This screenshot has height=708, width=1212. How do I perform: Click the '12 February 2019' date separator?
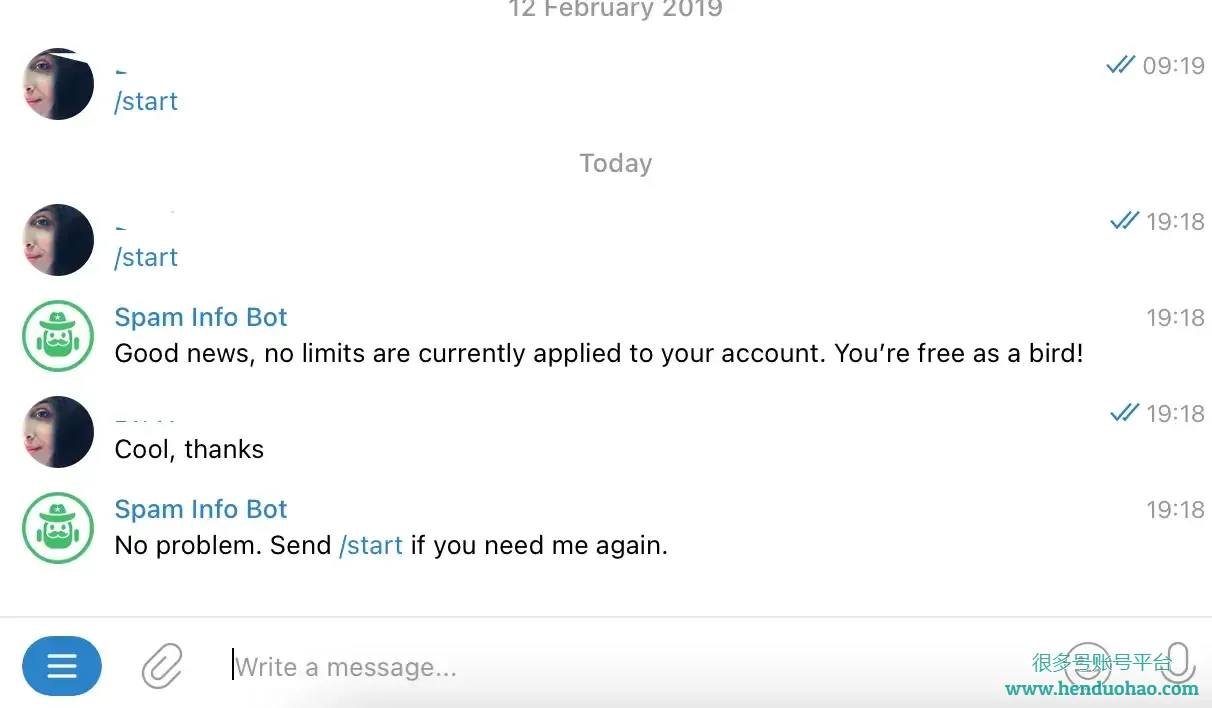616,10
